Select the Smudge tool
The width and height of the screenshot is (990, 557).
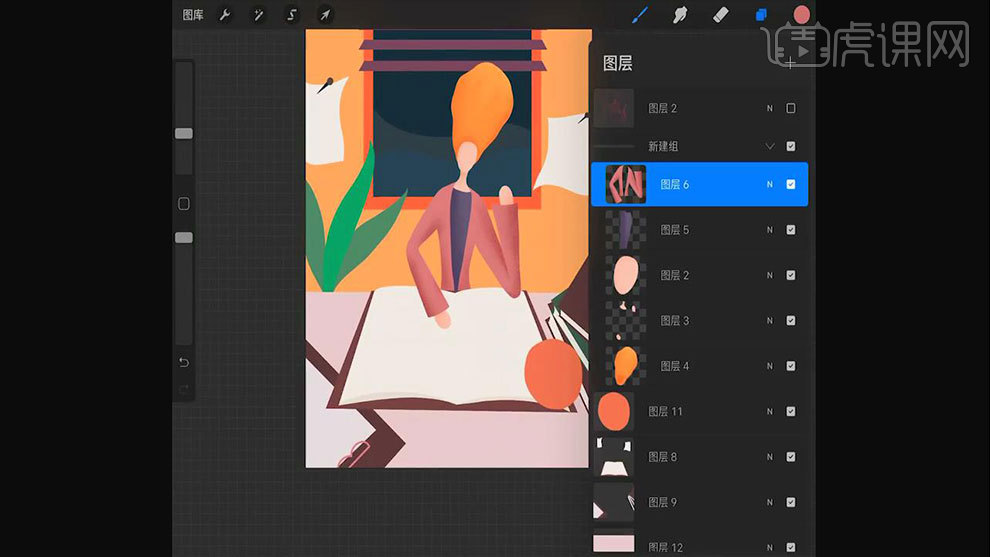(x=680, y=15)
